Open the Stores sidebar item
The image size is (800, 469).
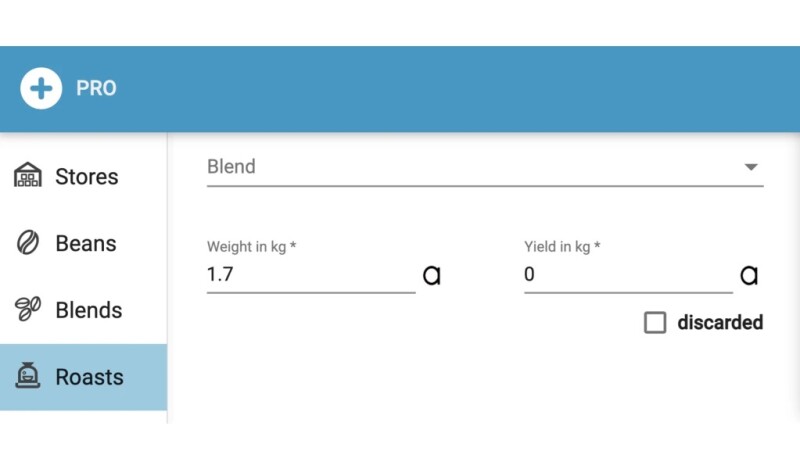(86, 177)
